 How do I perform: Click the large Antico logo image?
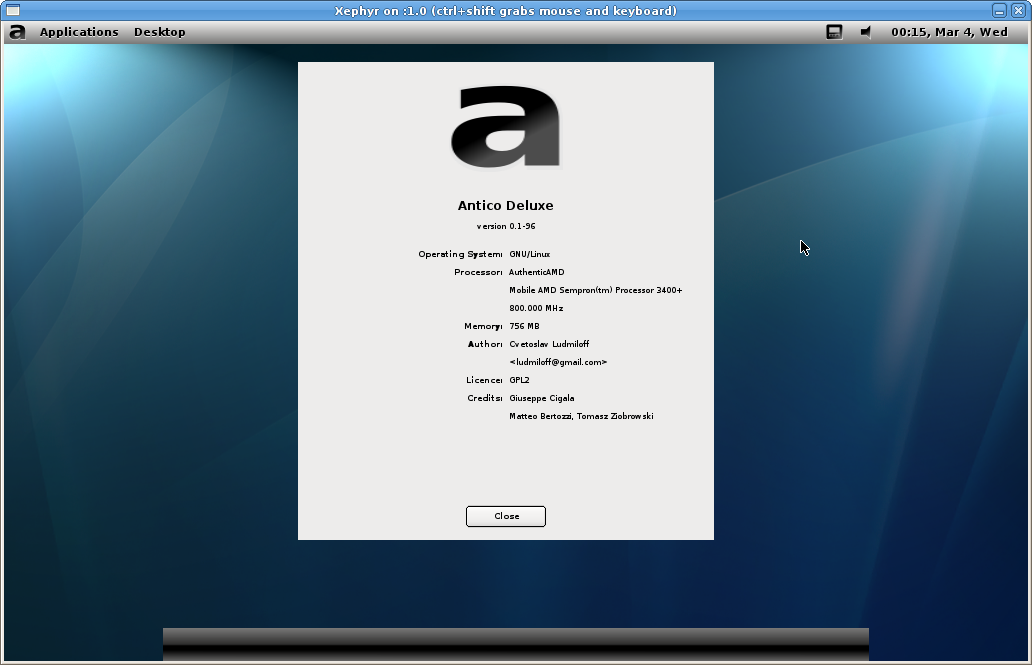[x=505, y=126]
